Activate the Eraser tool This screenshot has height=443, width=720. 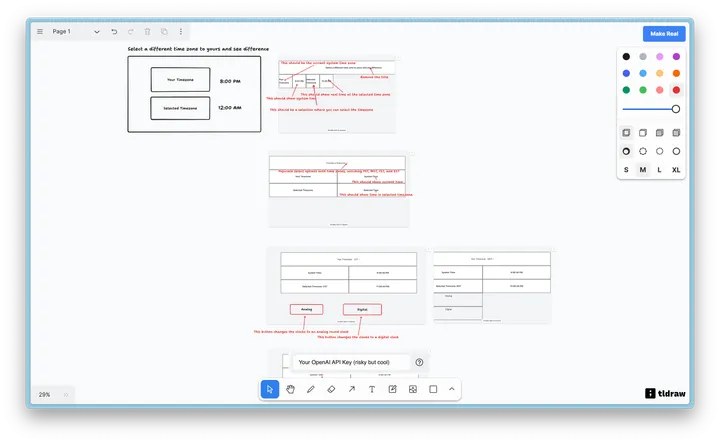coord(331,389)
